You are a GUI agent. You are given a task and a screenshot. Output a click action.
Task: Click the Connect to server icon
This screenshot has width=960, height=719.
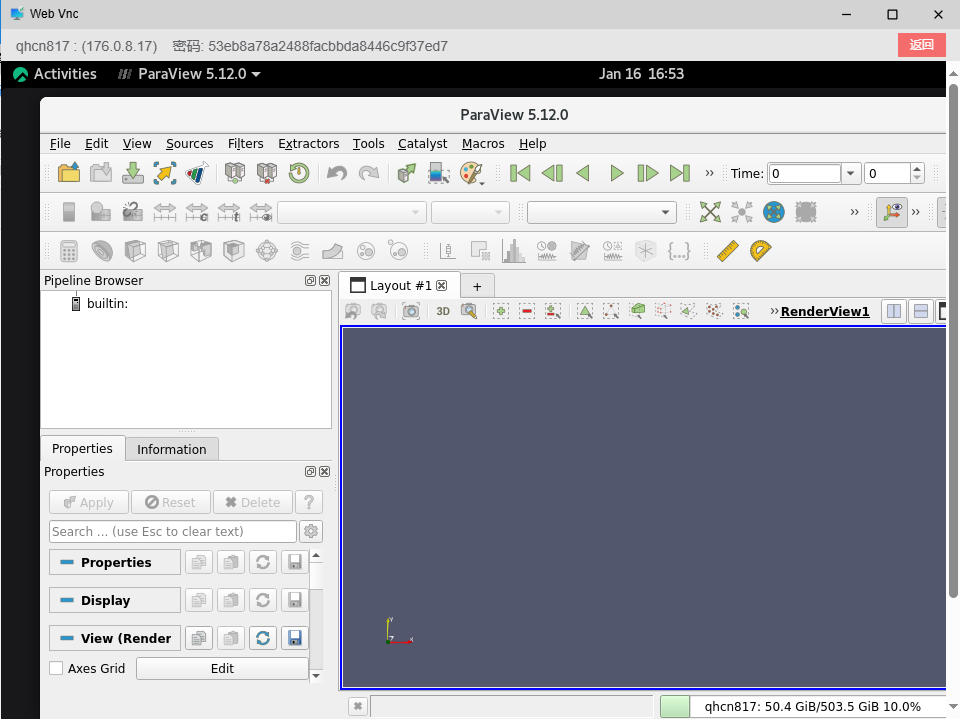[234, 173]
